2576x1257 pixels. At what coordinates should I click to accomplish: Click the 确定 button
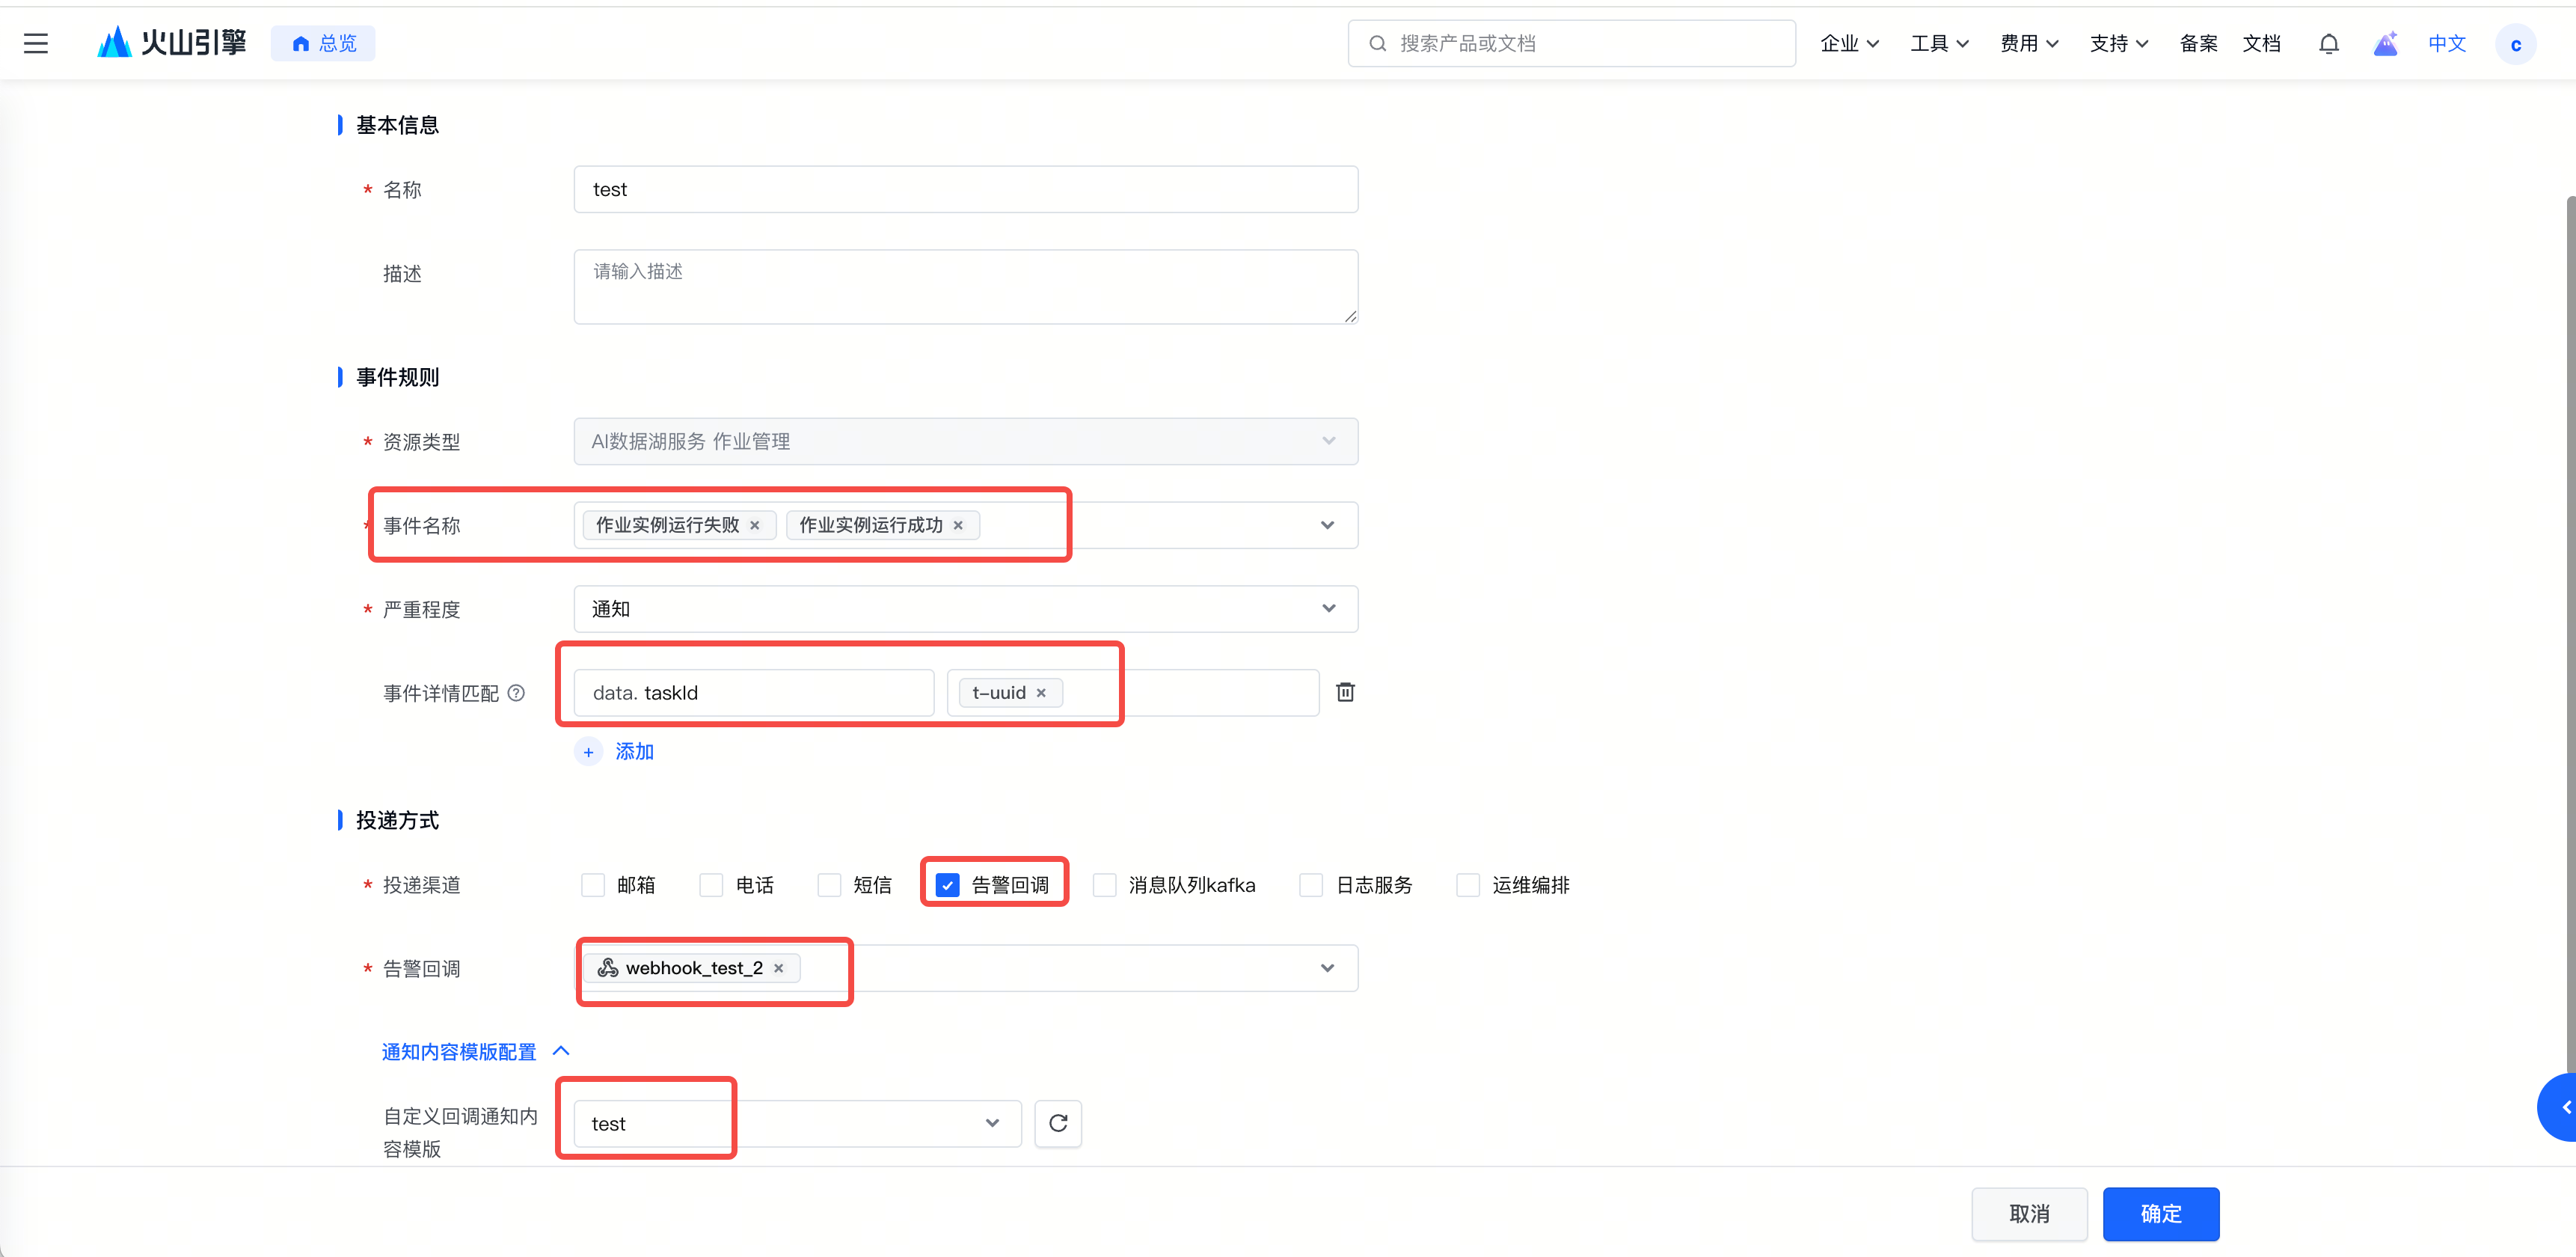click(x=2160, y=1213)
